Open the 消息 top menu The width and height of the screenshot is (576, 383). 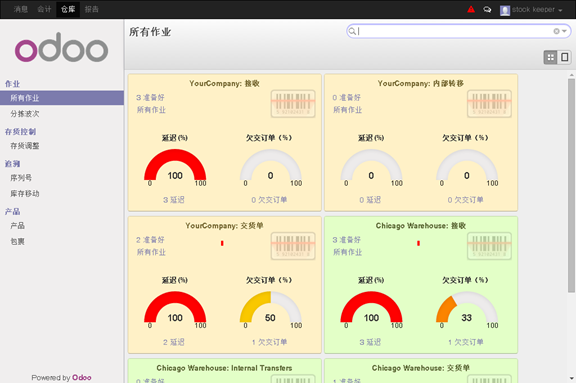coord(21,9)
